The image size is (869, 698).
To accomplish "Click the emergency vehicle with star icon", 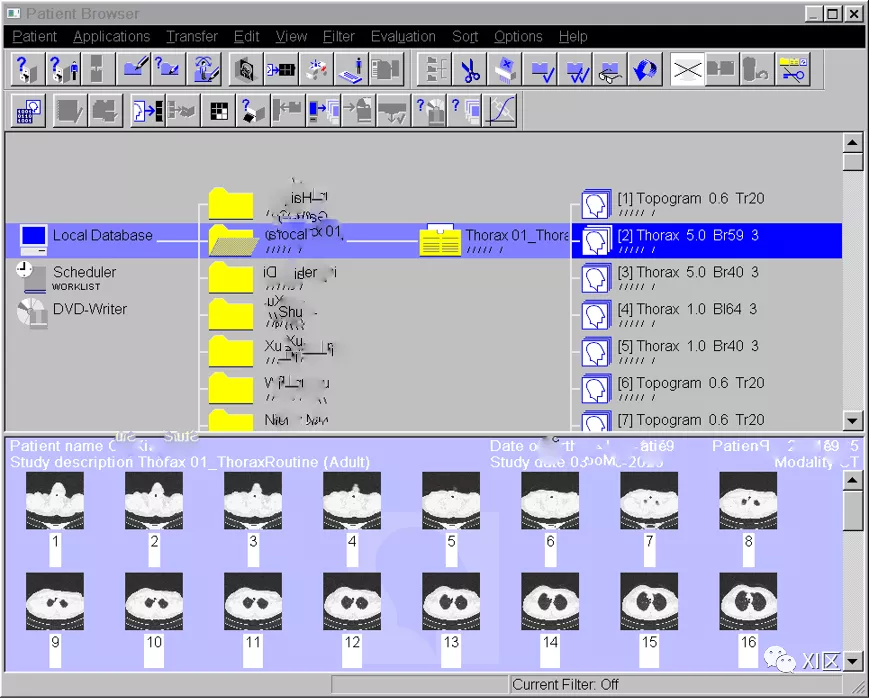I will pos(316,69).
